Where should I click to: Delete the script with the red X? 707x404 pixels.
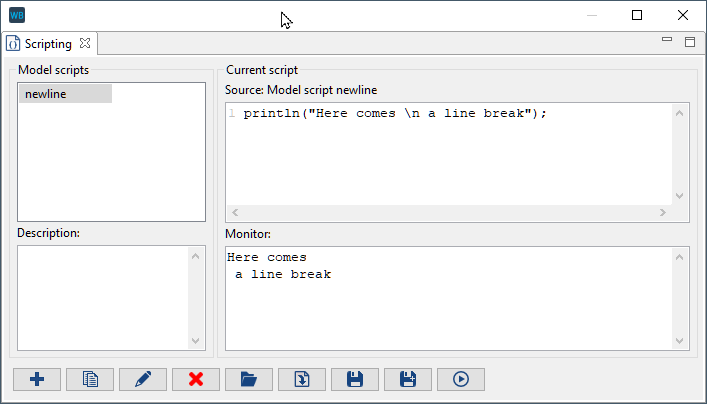(196, 379)
